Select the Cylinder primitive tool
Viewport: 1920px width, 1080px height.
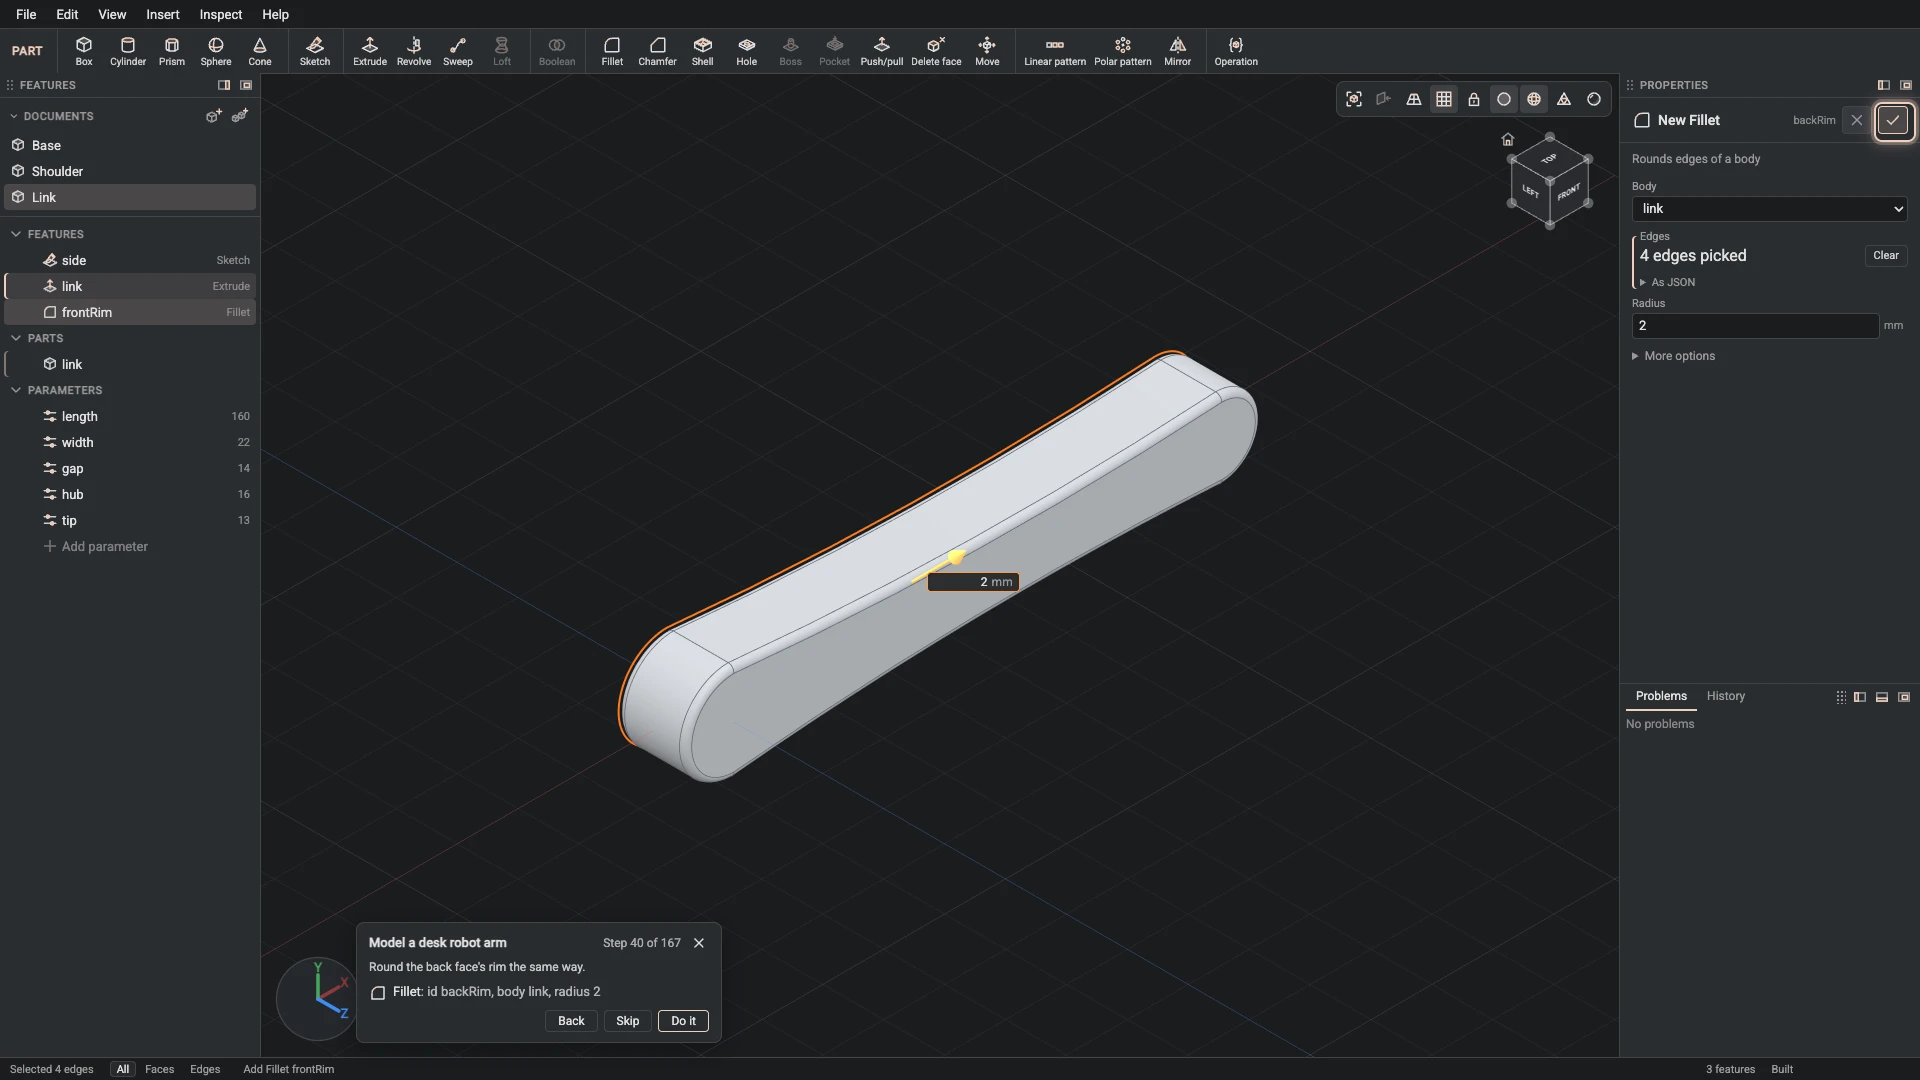128,51
